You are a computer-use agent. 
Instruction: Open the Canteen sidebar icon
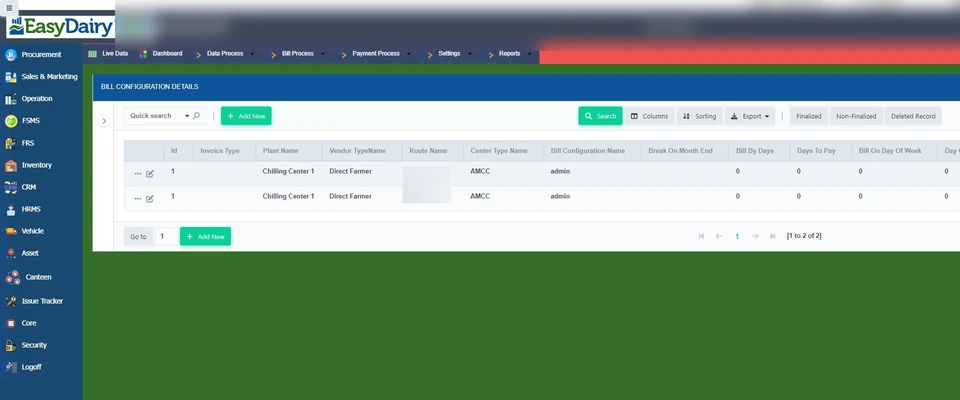13,277
